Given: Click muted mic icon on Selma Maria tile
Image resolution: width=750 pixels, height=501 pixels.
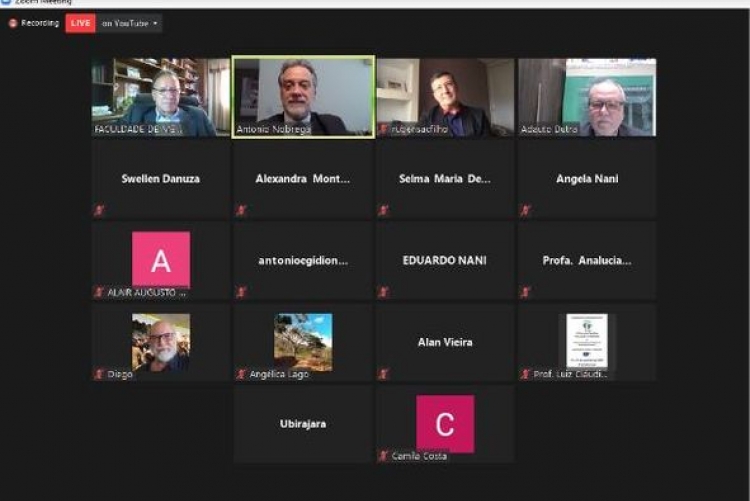Looking at the screenshot, I should tap(383, 210).
